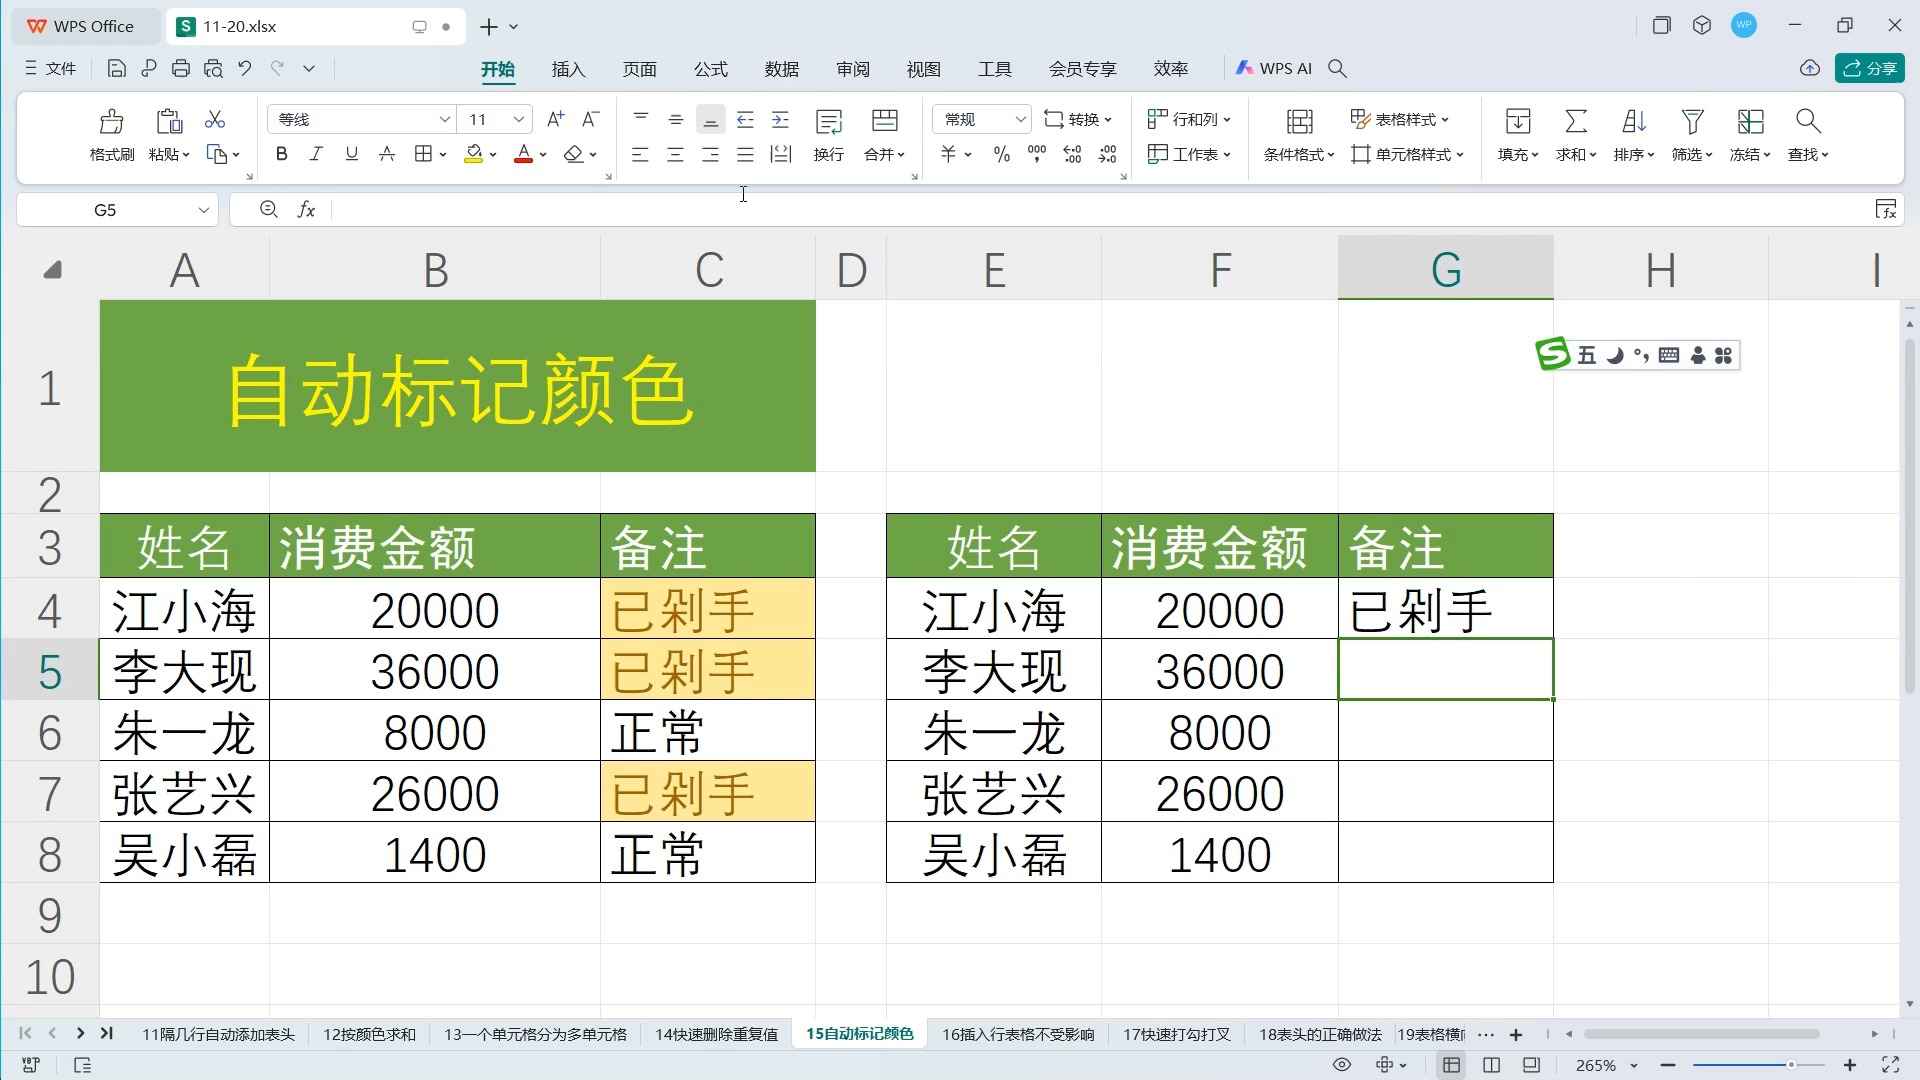Click the zoom slider handle

(1791, 1065)
